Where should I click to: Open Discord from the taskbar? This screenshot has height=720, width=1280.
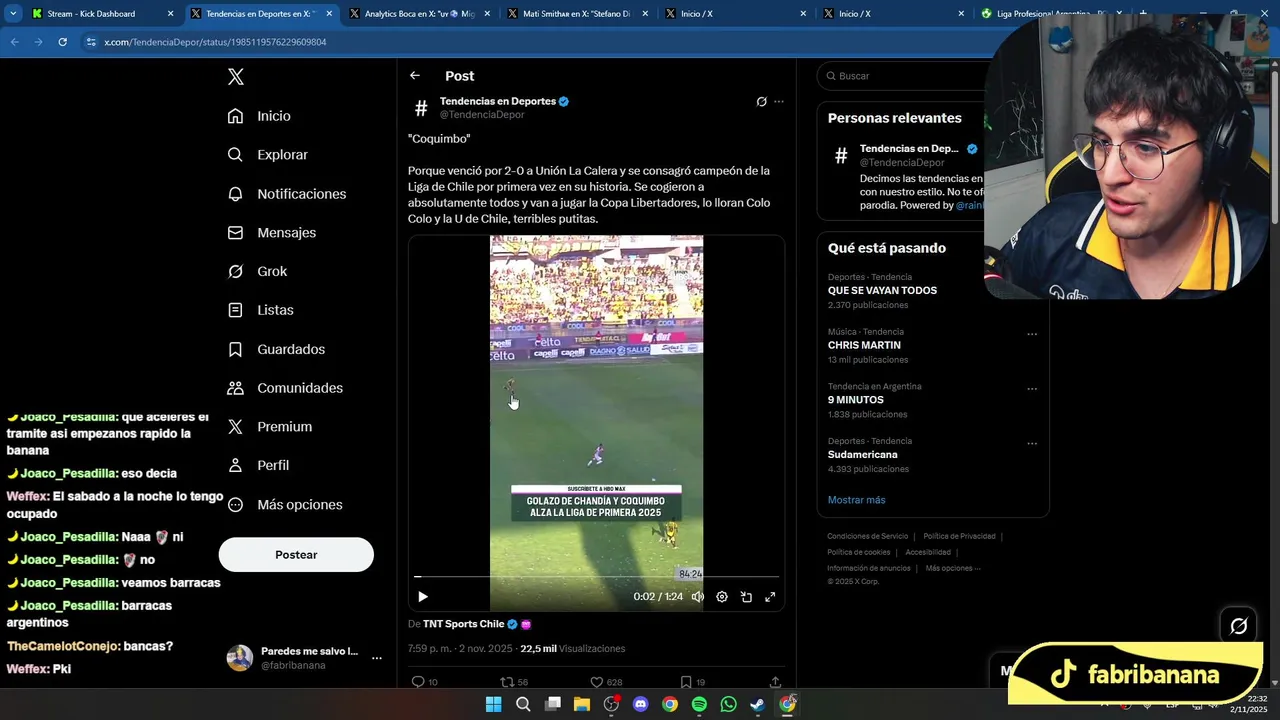pos(640,704)
